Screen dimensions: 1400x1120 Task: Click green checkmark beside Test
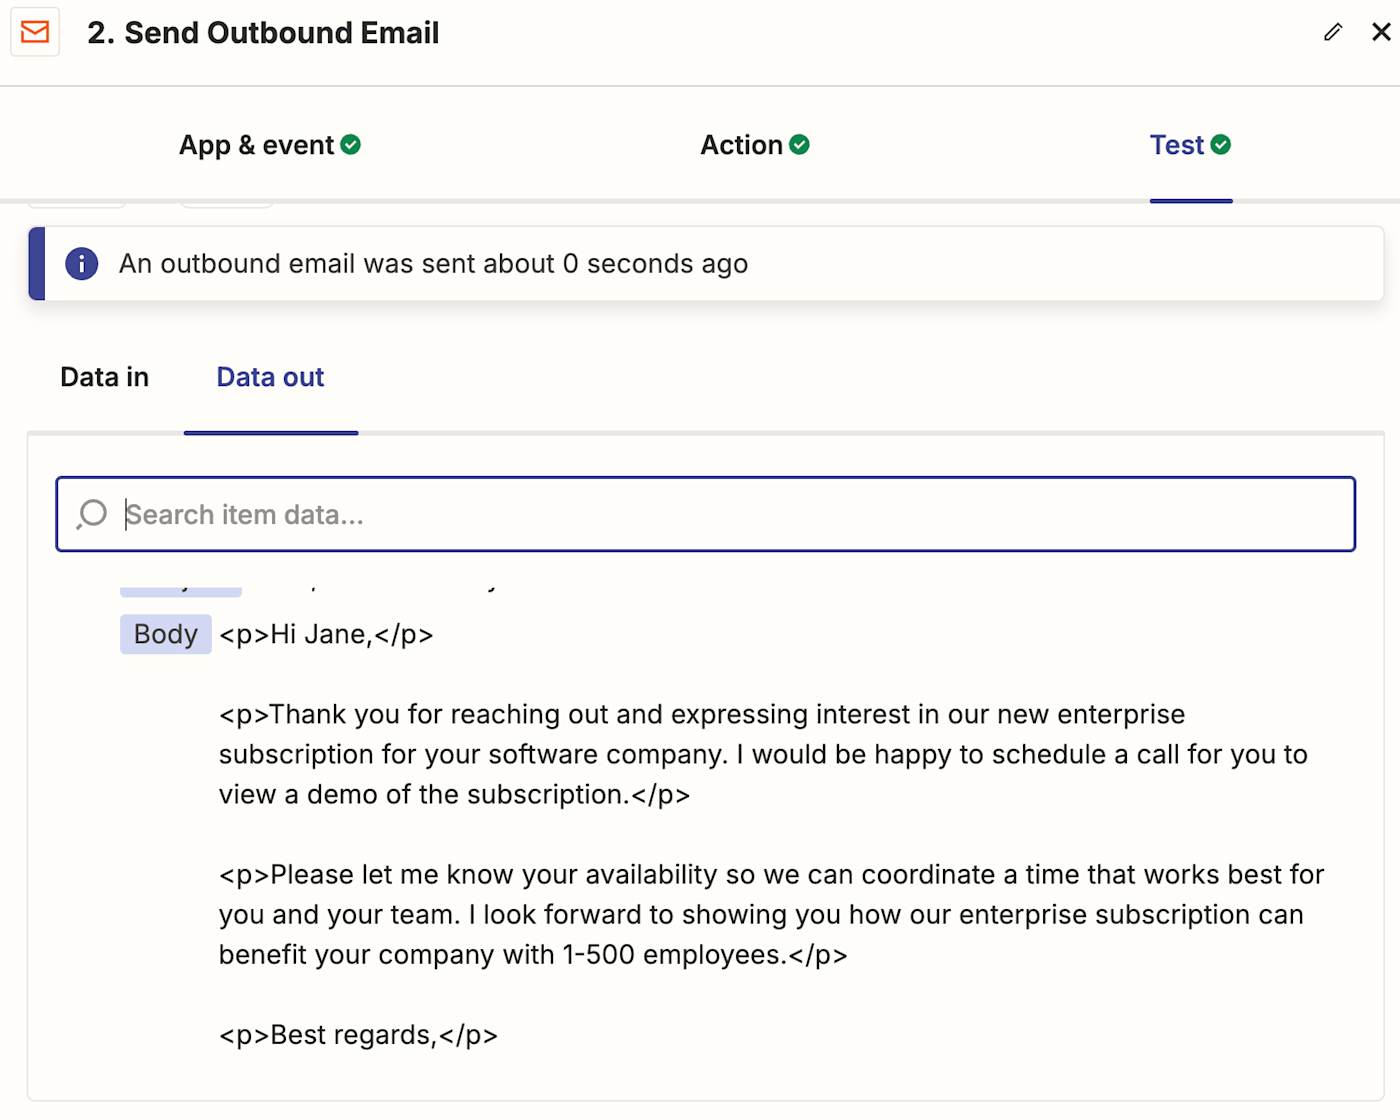1221,145
